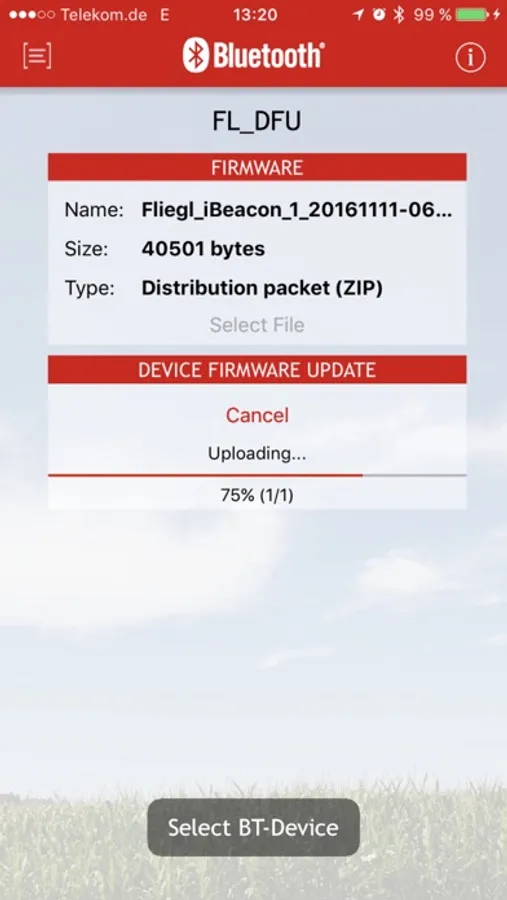This screenshot has height=900, width=507.
Task: Tap the Select BT-Device button
Action: 253,827
